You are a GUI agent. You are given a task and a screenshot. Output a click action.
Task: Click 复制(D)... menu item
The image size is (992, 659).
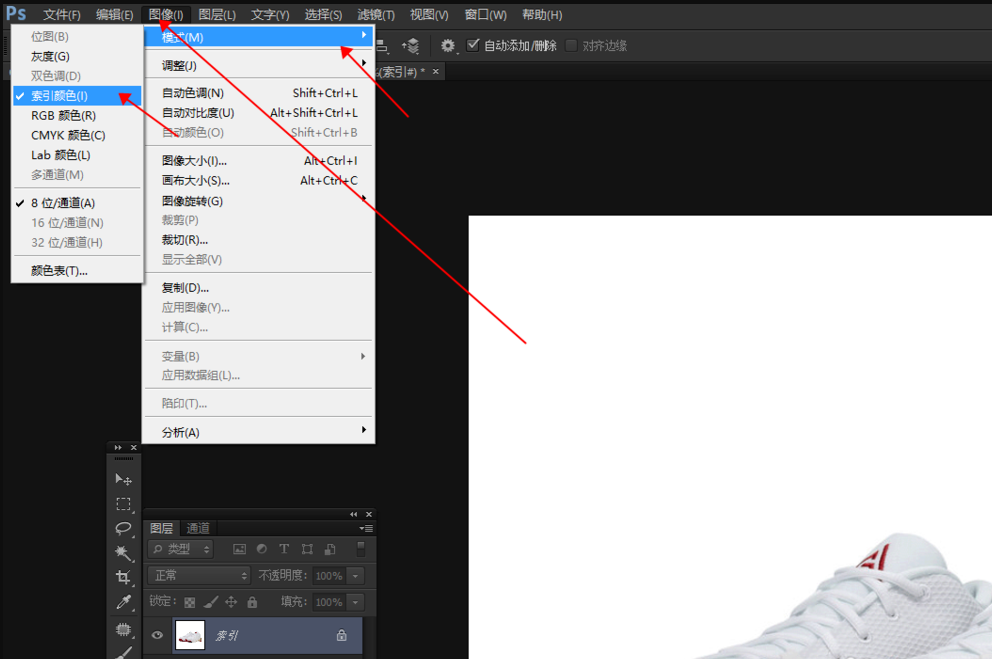[259, 288]
